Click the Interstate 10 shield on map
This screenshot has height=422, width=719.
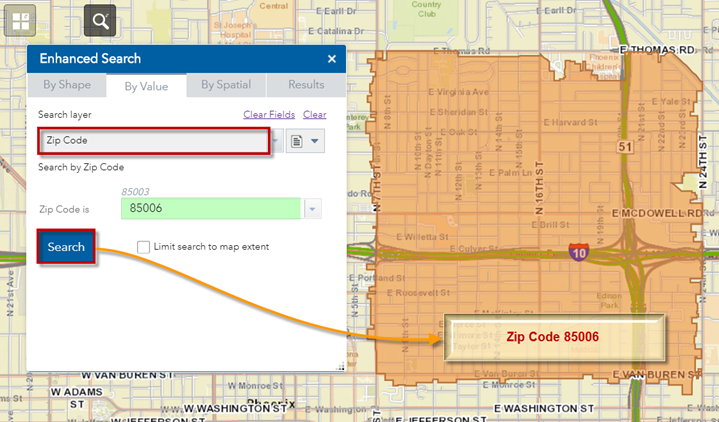578,251
